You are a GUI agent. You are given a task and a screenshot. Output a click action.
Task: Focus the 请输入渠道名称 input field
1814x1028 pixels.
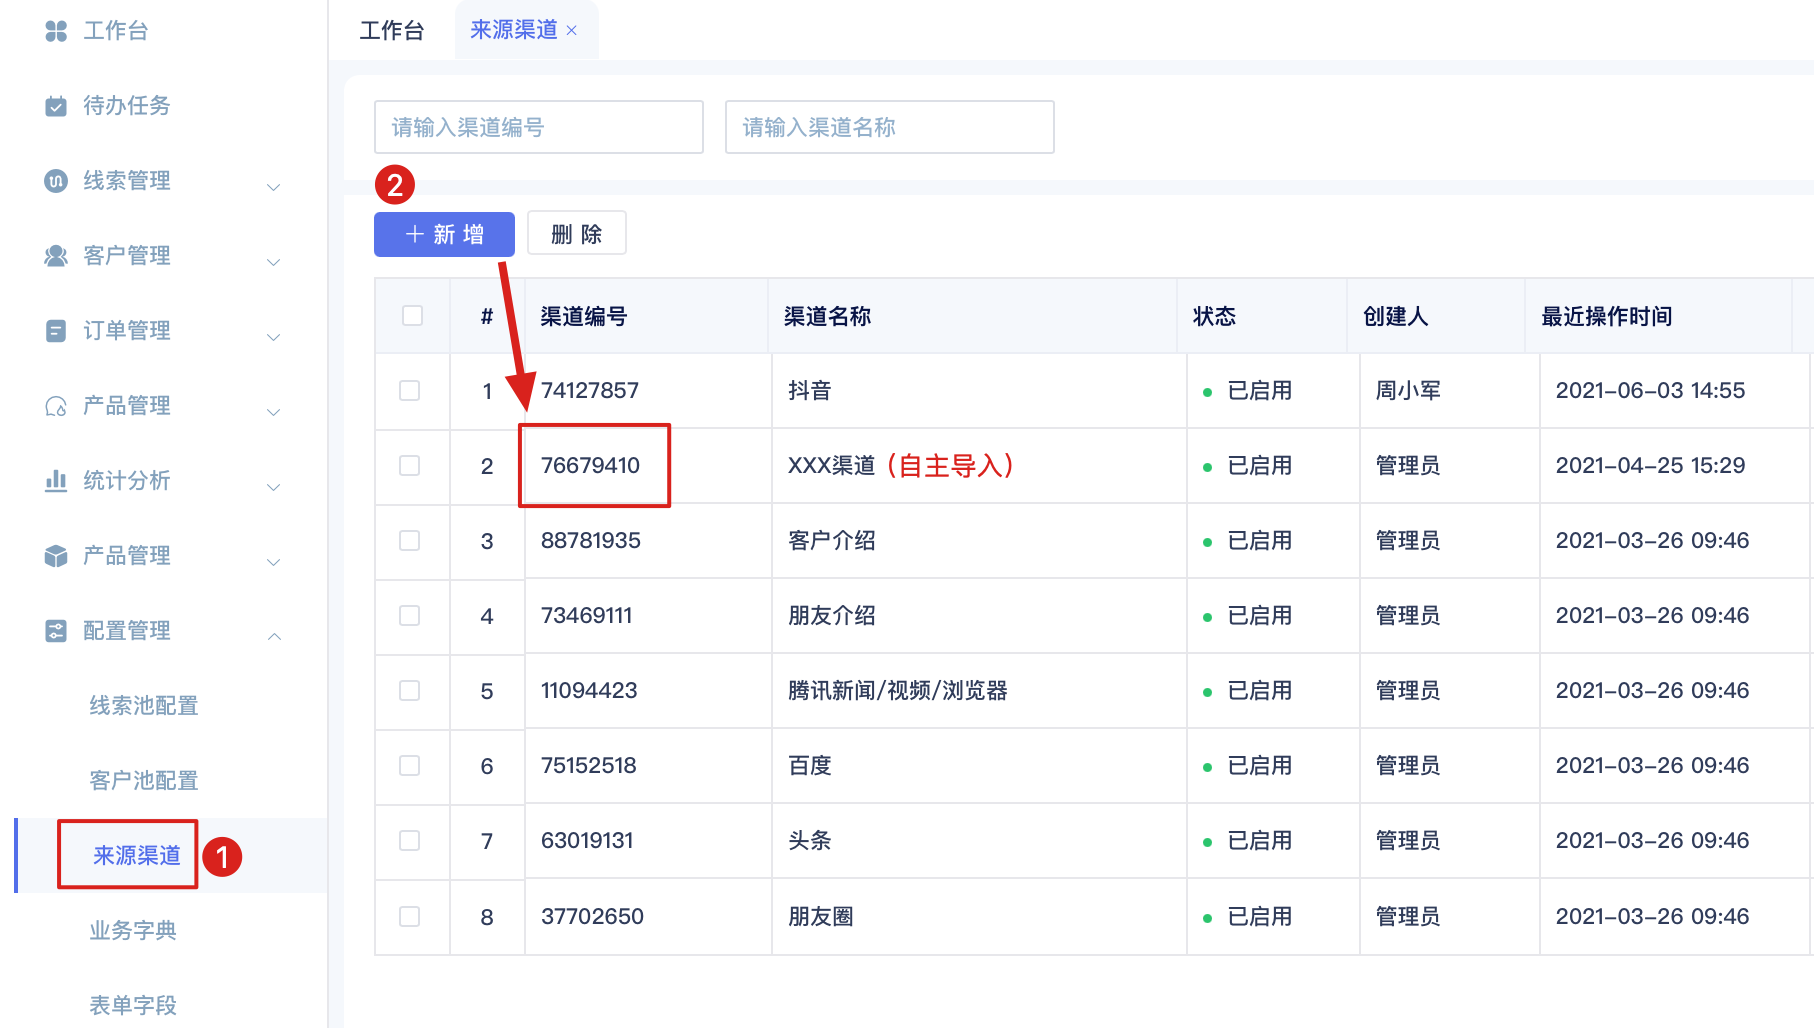[x=890, y=127]
